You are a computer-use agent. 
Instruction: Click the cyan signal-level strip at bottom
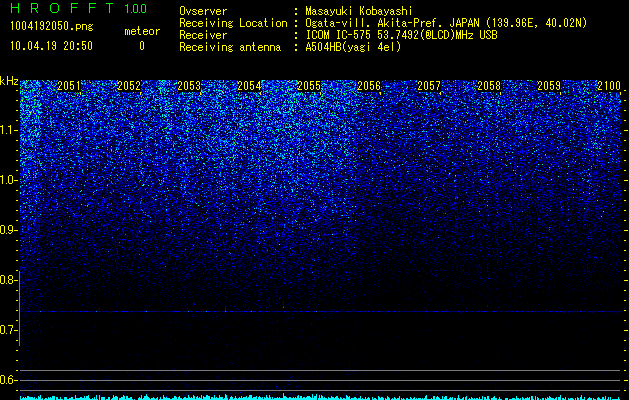(320, 397)
